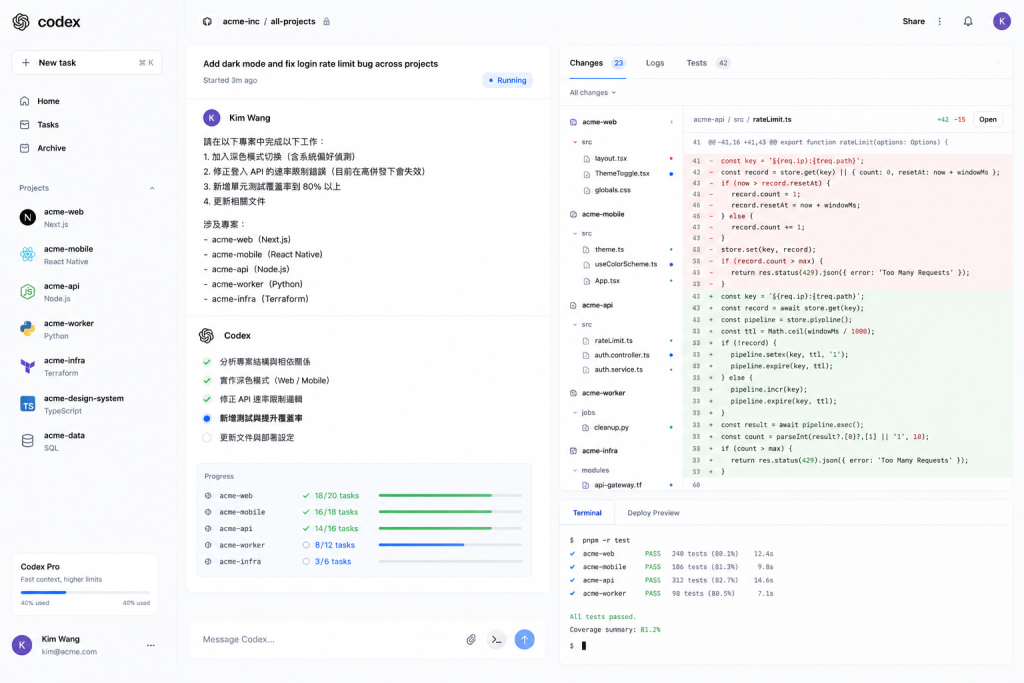Image resolution: width=1024 pixels, height=683 pixels.
Task: Collapse acme-api src folder
Action: [575, 325]
